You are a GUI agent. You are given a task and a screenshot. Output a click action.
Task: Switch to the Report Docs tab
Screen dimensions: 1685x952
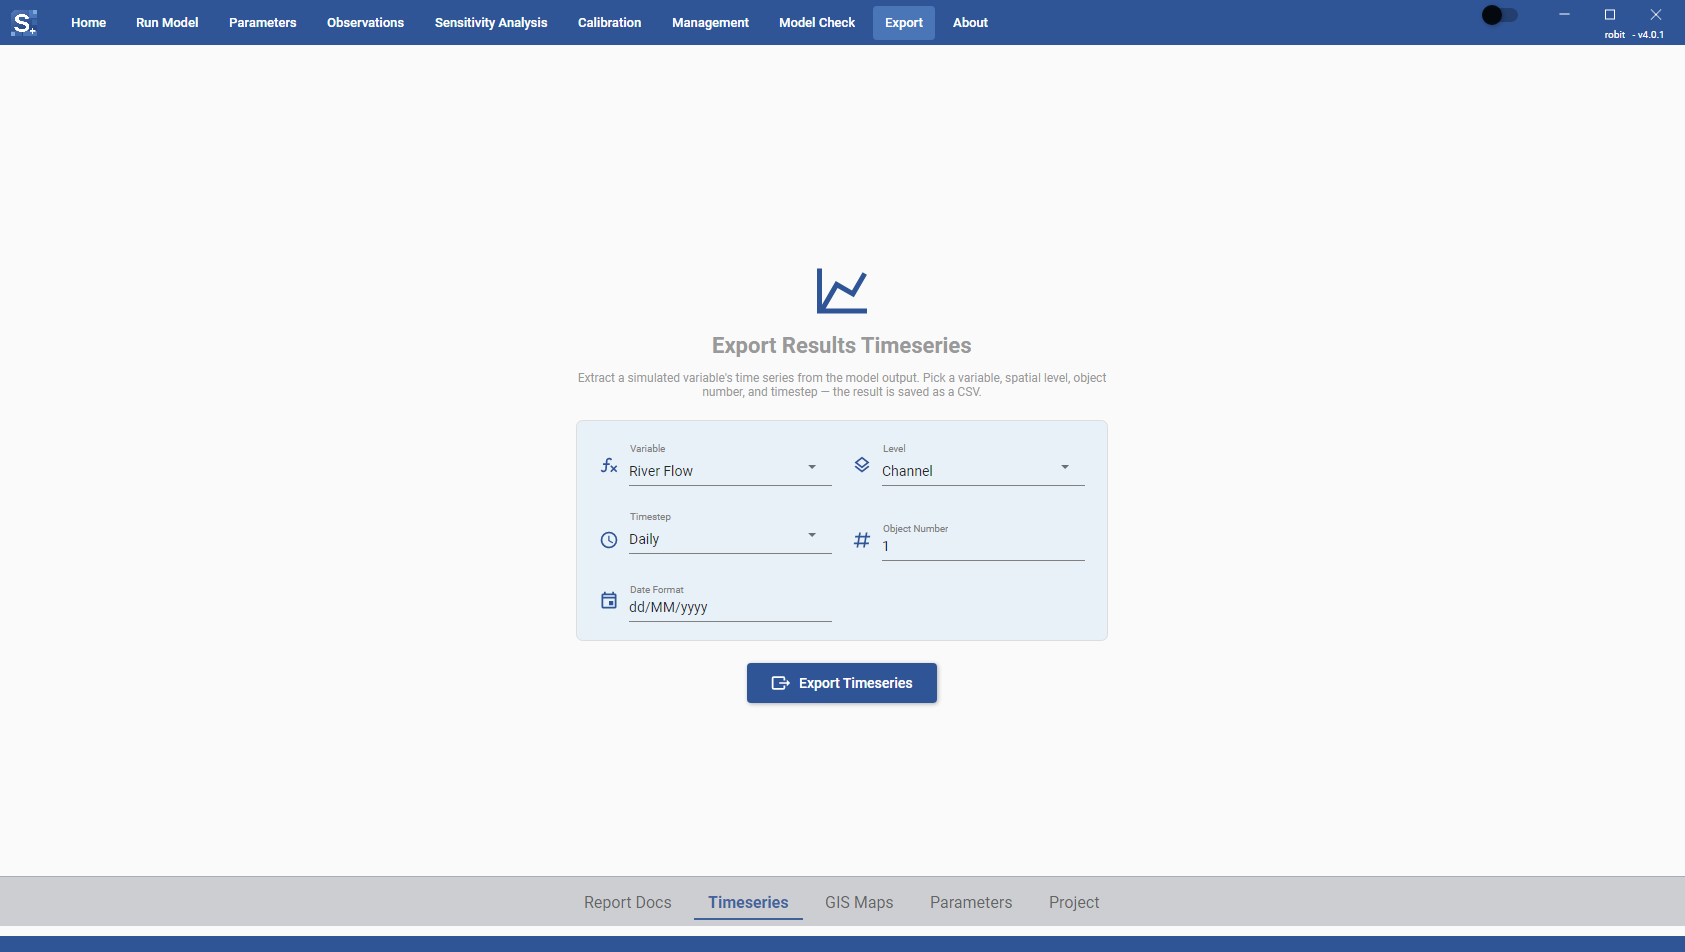pos(628,902)
